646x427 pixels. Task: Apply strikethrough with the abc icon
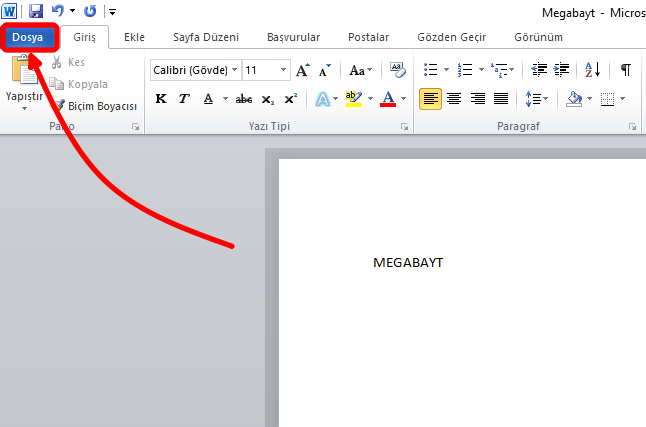tap(243, 99)
